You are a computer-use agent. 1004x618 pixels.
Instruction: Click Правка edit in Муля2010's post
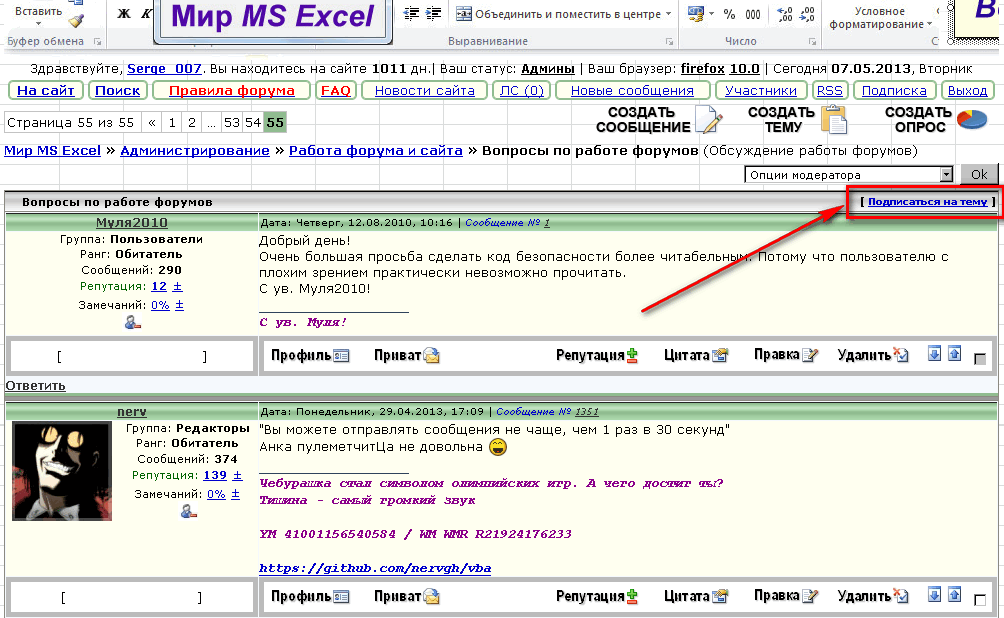coord(786,355)
